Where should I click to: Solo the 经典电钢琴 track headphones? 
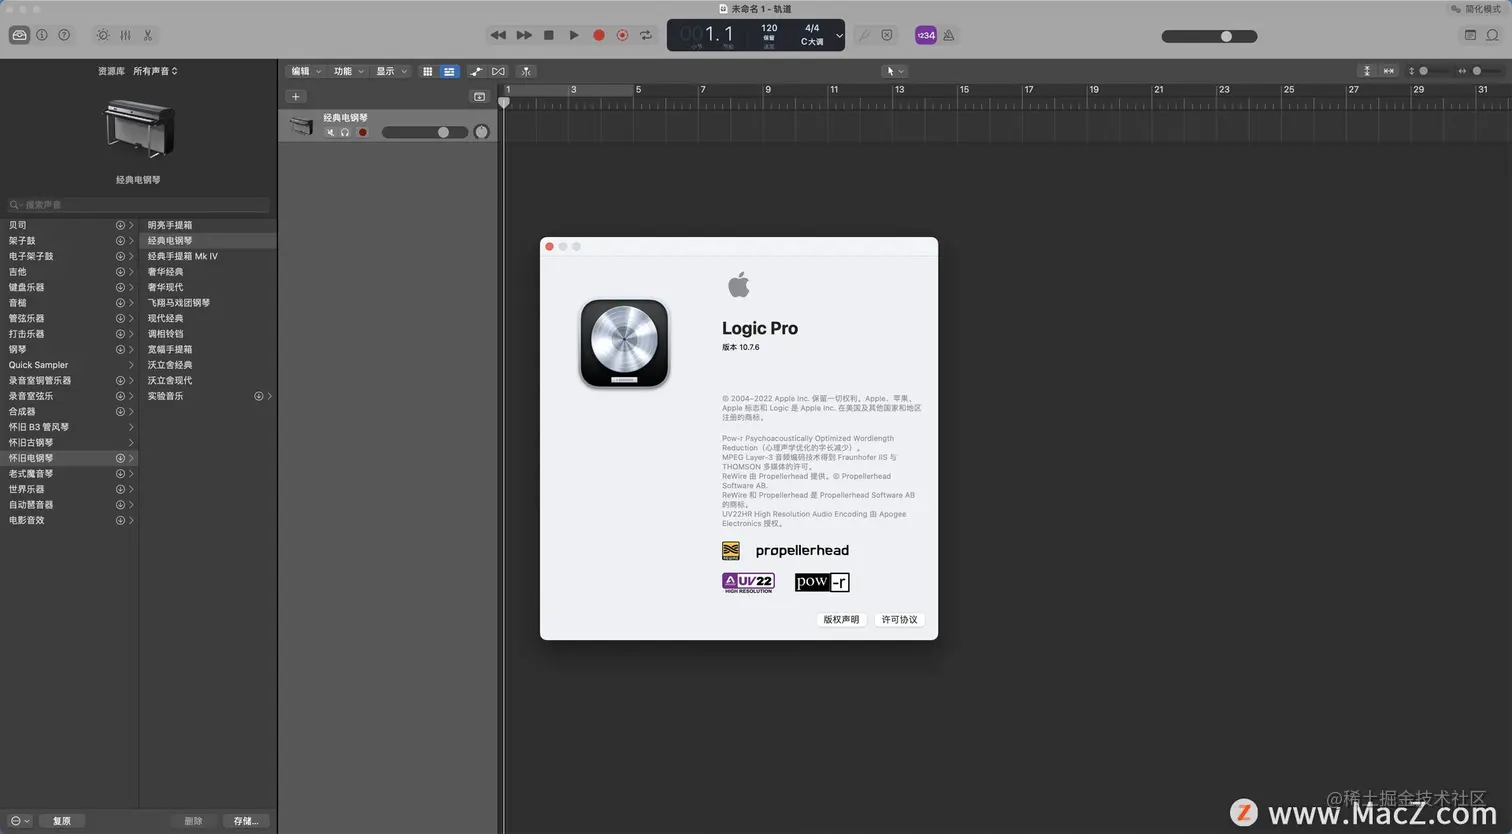click(x=345, y=132)
